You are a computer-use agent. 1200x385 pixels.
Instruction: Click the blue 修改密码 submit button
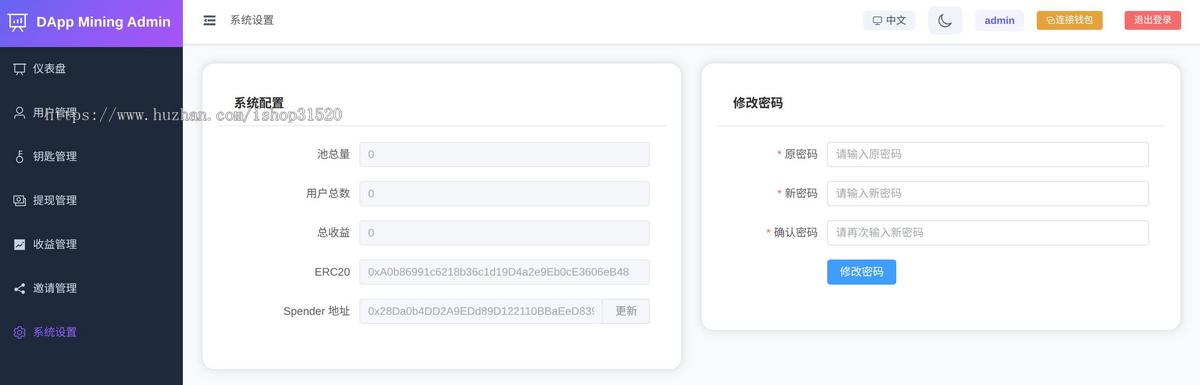click(x=861, y=272)
